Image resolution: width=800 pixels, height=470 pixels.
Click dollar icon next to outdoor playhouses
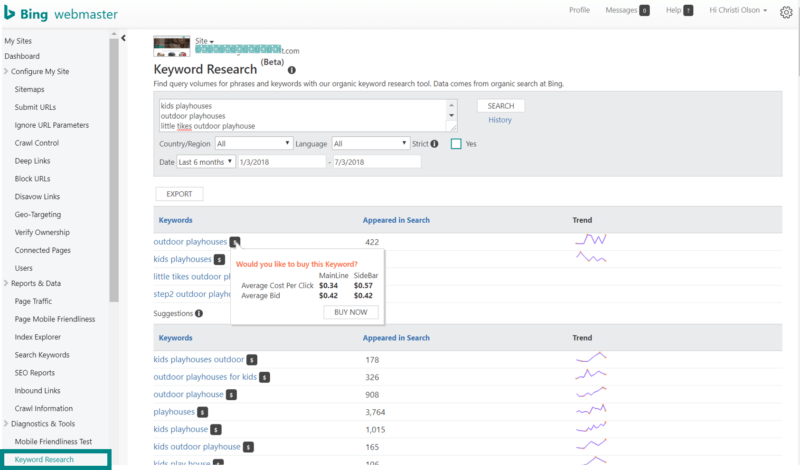(x=234, y=242)
